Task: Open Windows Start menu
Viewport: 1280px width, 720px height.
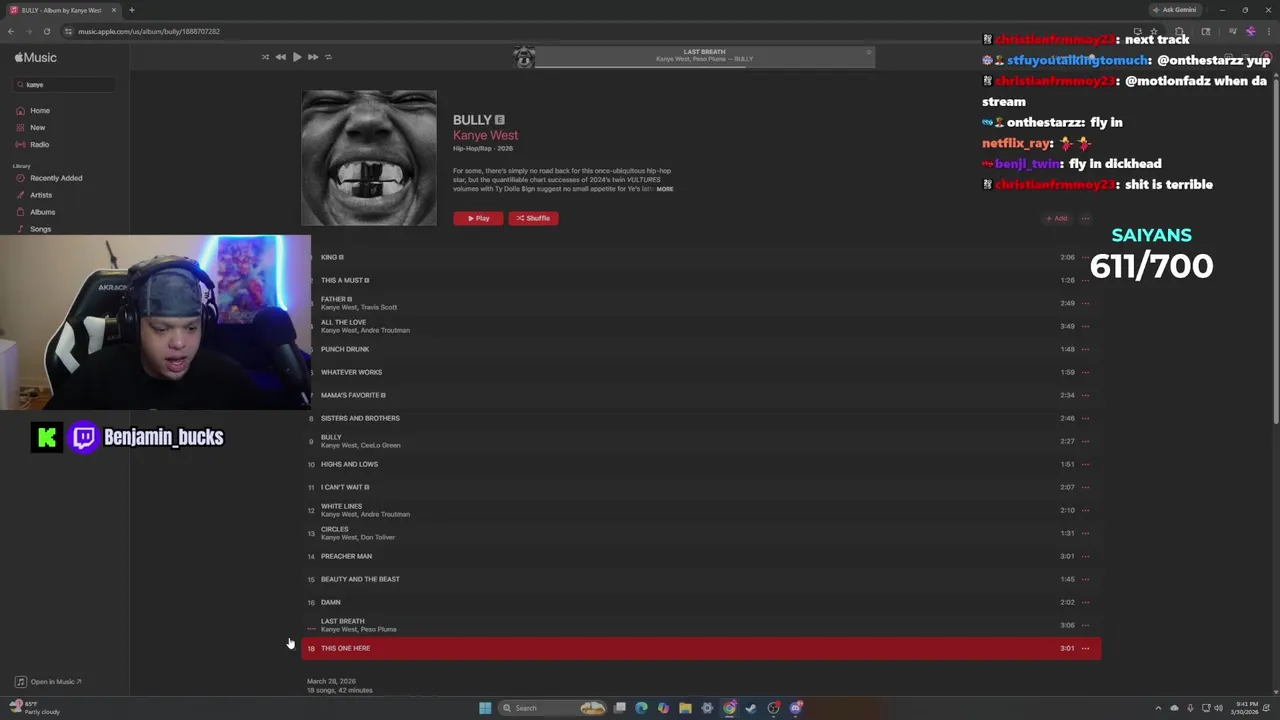Action: click(485, 708)
